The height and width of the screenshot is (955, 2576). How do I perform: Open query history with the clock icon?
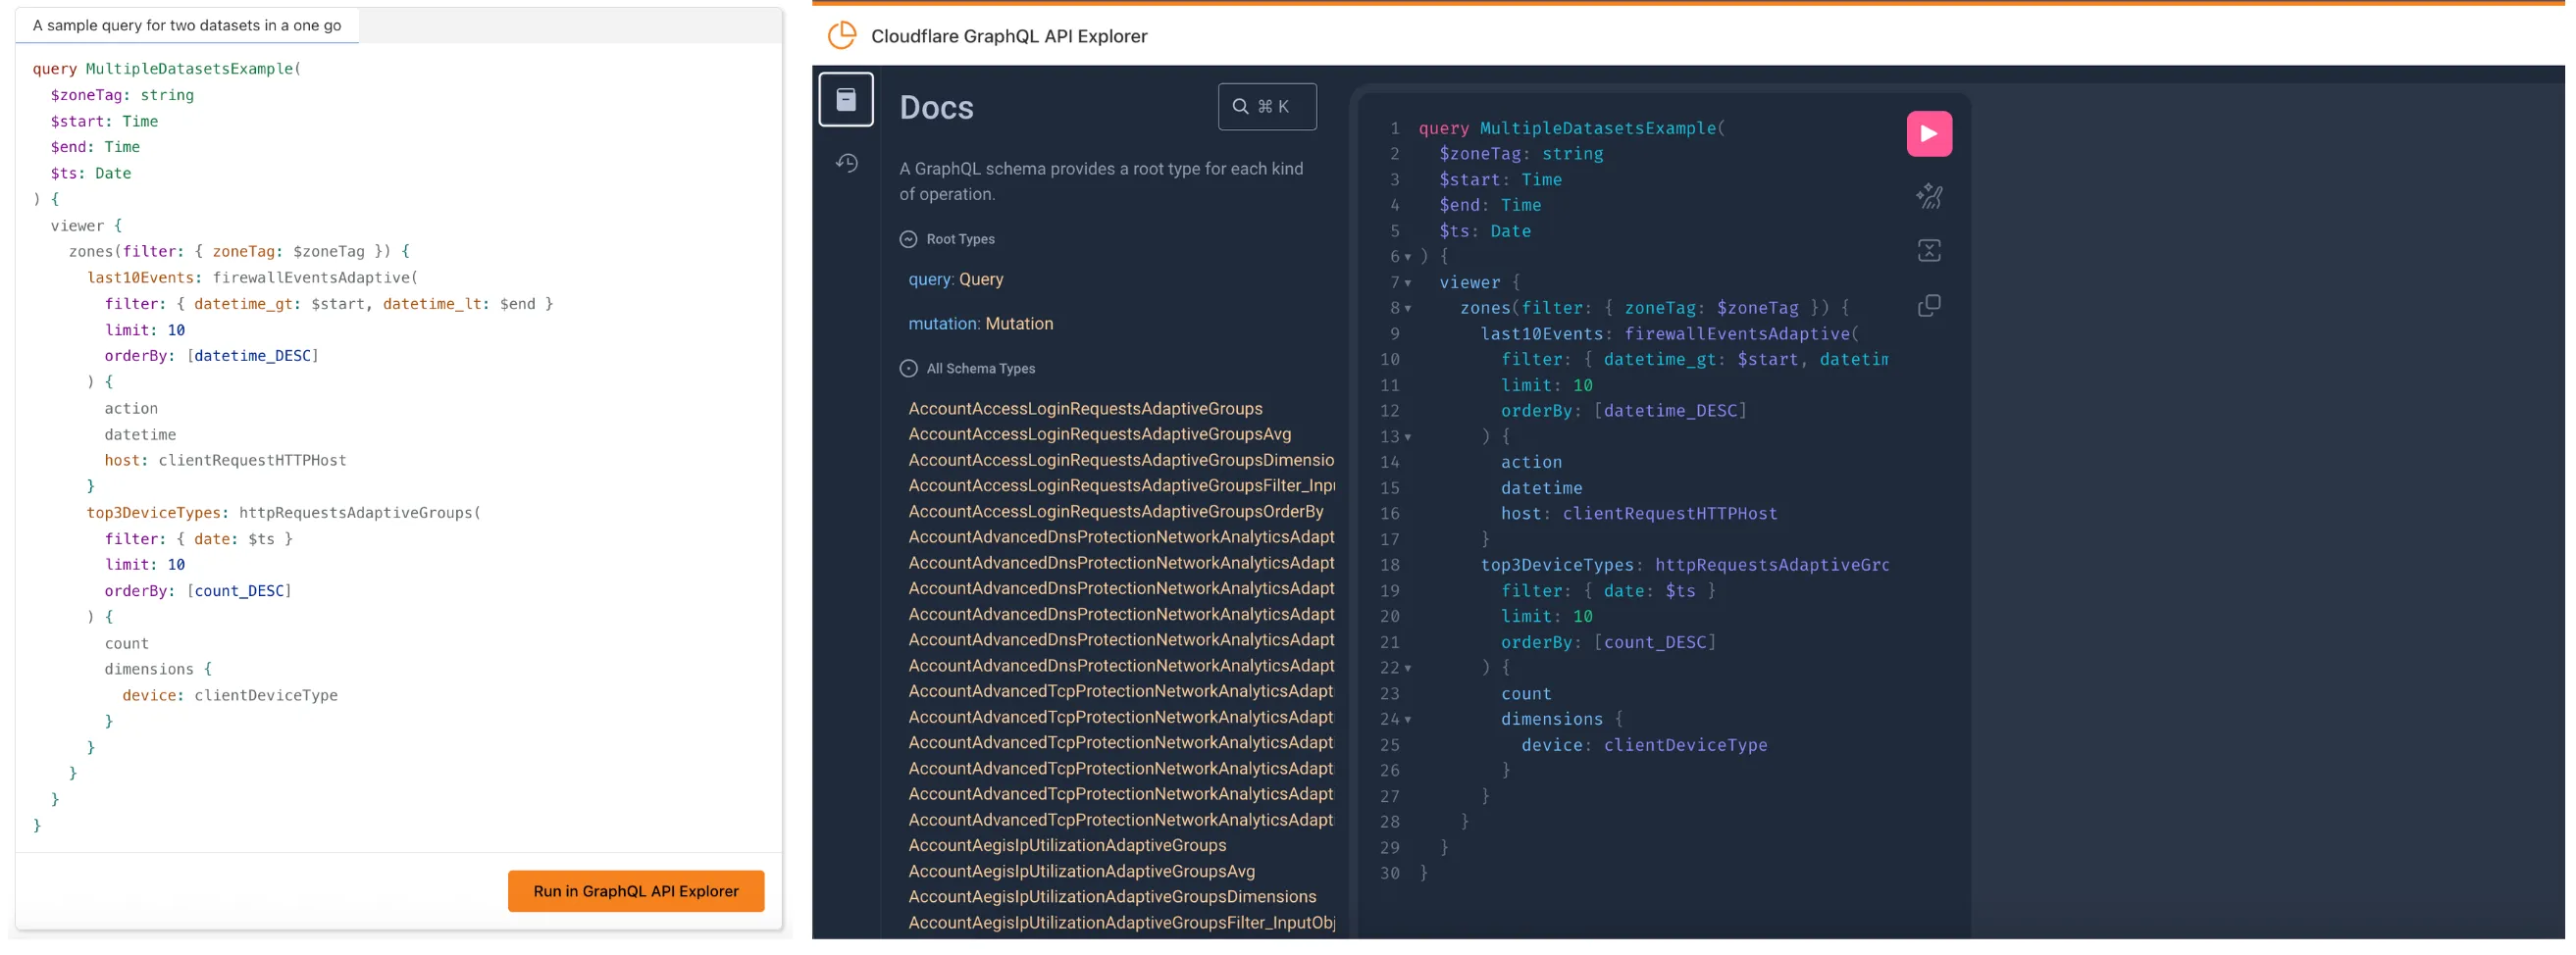[847, 162]
